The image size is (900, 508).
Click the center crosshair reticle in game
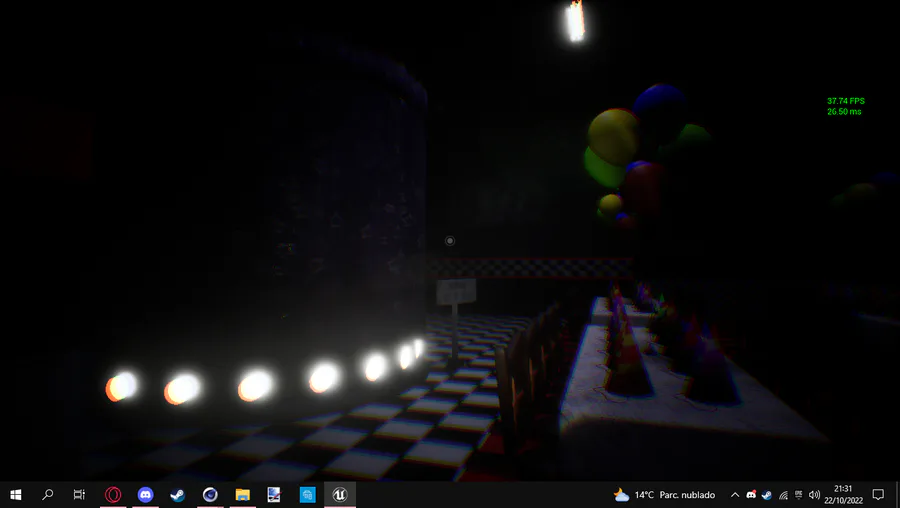[450, 241]
